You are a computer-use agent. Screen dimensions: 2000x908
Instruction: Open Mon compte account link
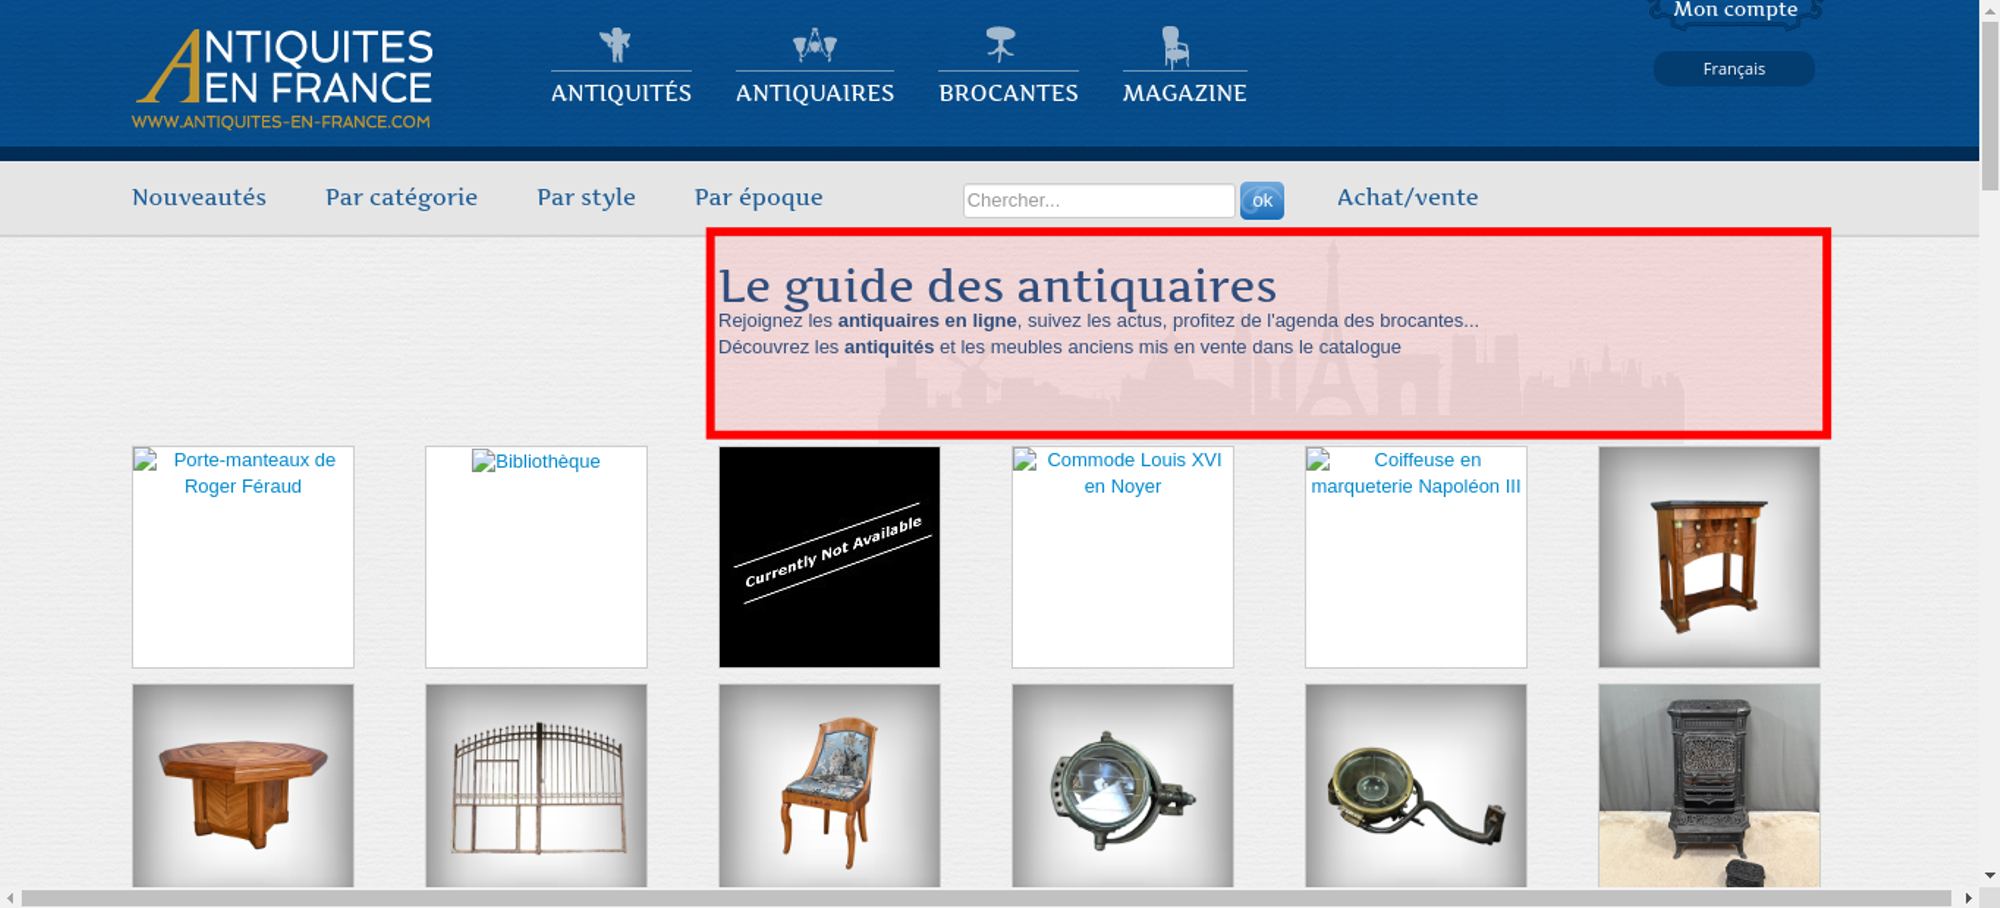point(1735,11)
